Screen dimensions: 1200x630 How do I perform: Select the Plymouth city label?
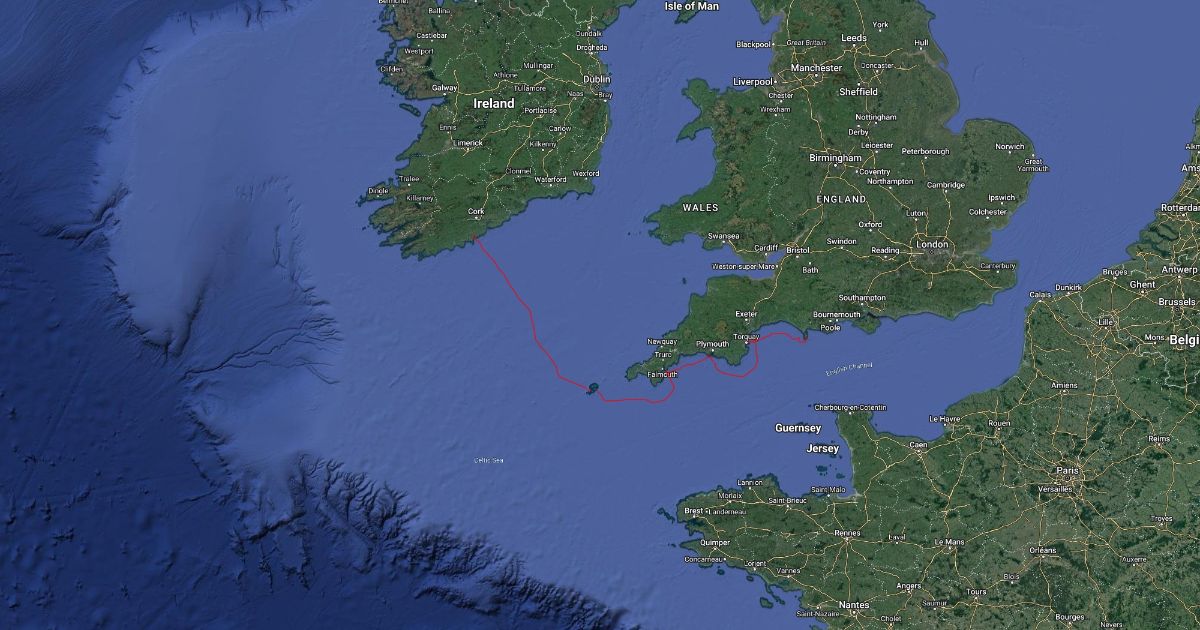coord(713,343)
